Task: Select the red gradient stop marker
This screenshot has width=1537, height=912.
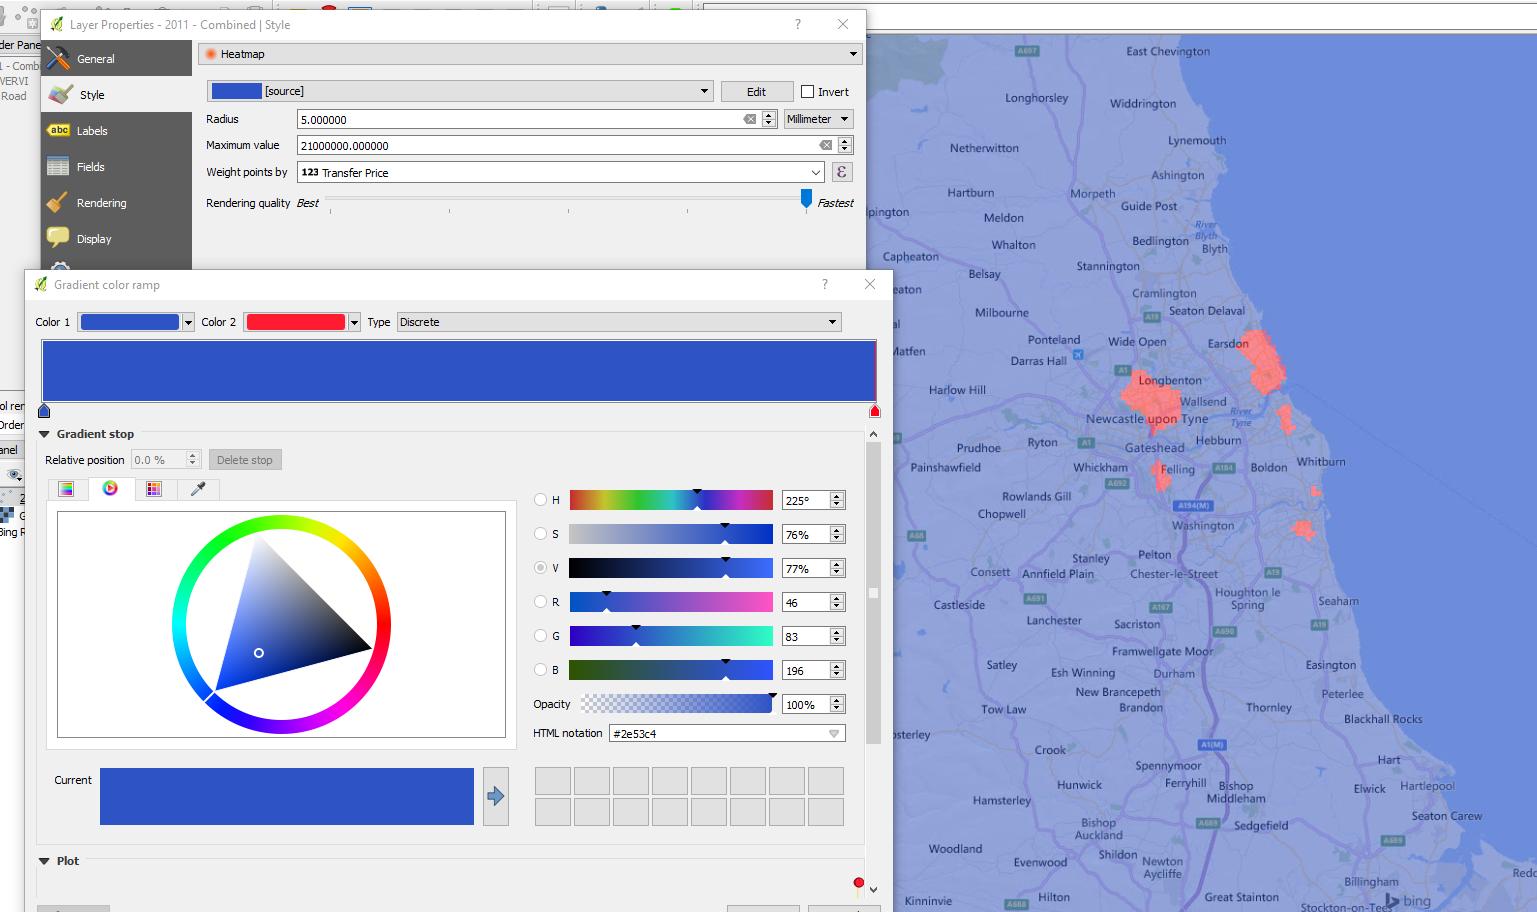Action: (x=875, y=410)
